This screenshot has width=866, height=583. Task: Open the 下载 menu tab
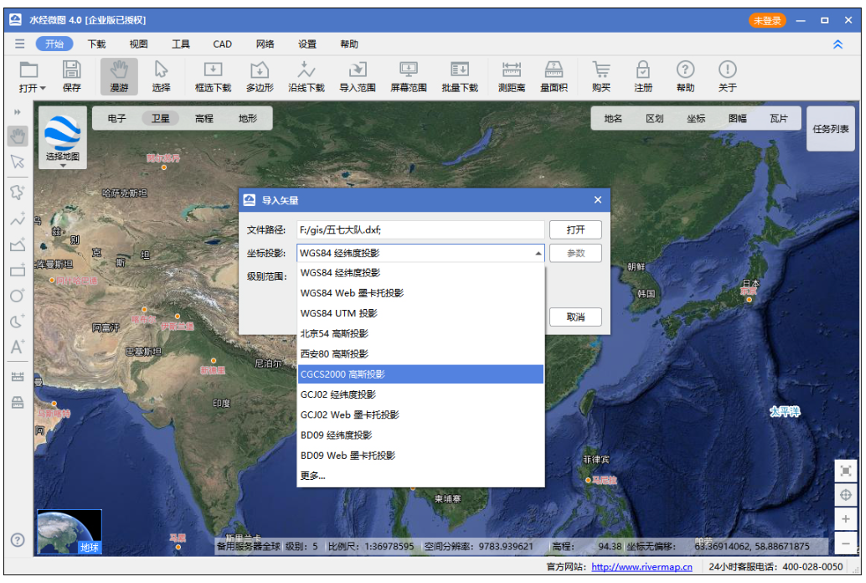(96, 44)
